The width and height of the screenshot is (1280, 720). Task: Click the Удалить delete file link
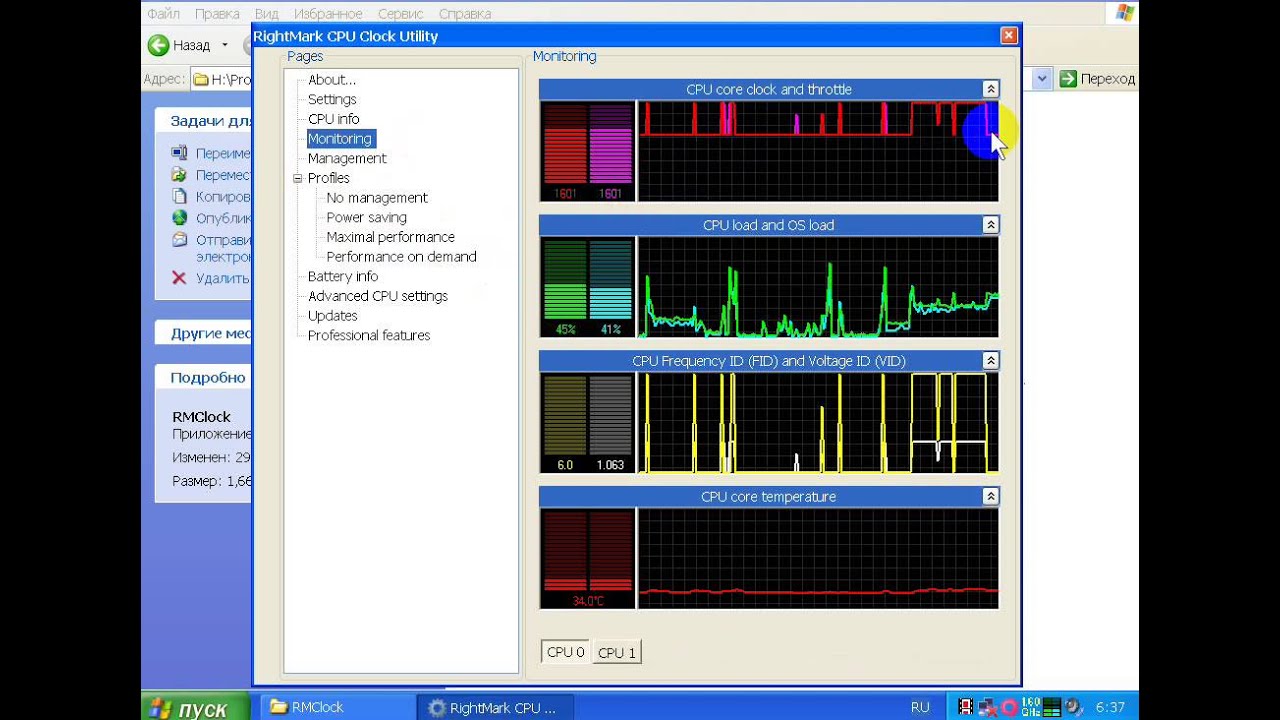[x=222, y=278]
